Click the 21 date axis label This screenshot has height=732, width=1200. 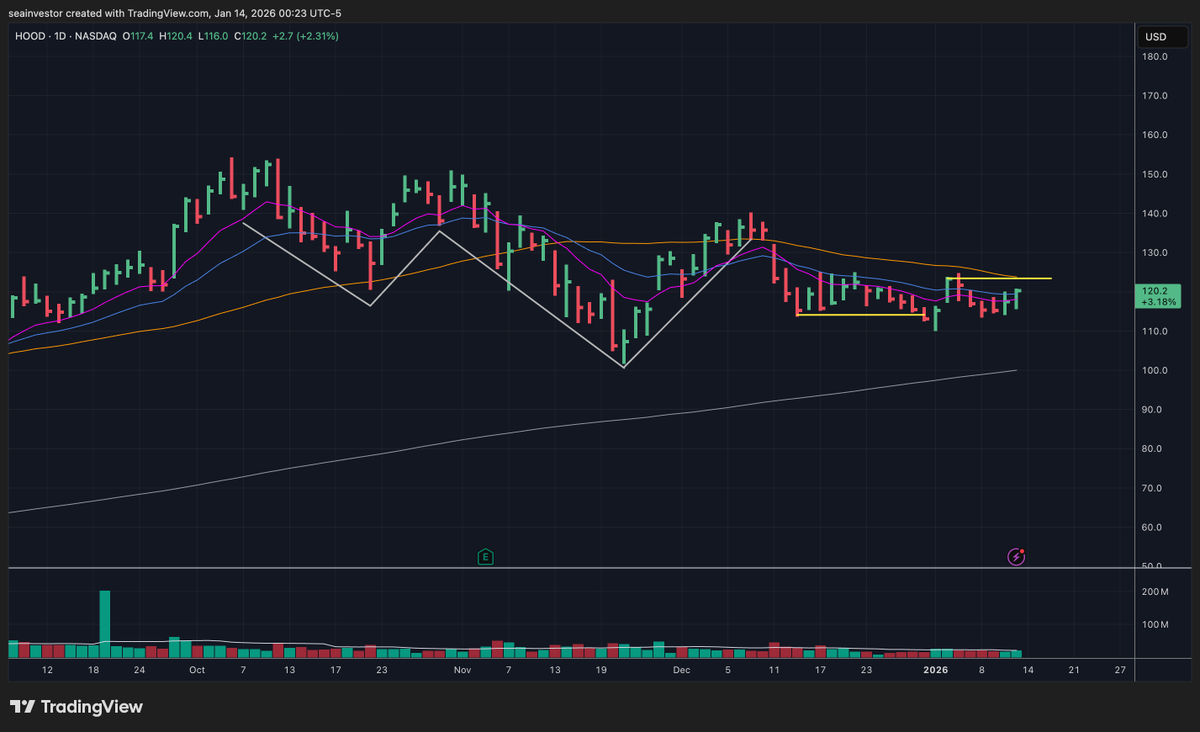(x=1073, y=670)
